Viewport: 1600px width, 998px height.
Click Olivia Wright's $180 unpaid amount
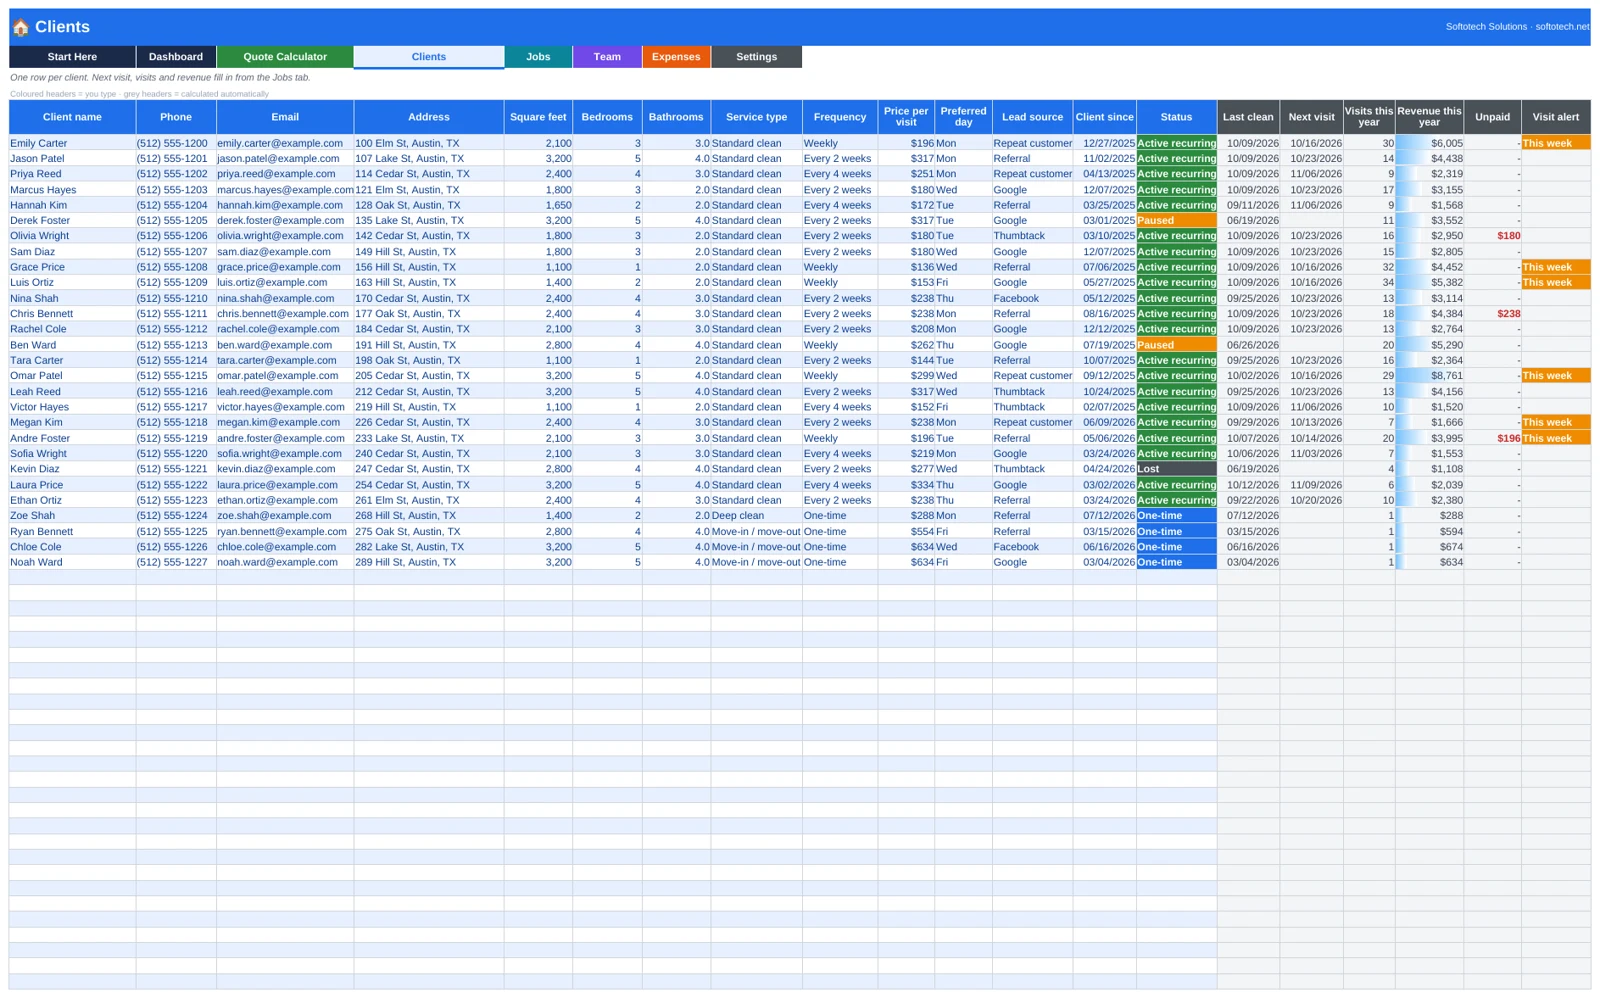tap(1492, 236)
